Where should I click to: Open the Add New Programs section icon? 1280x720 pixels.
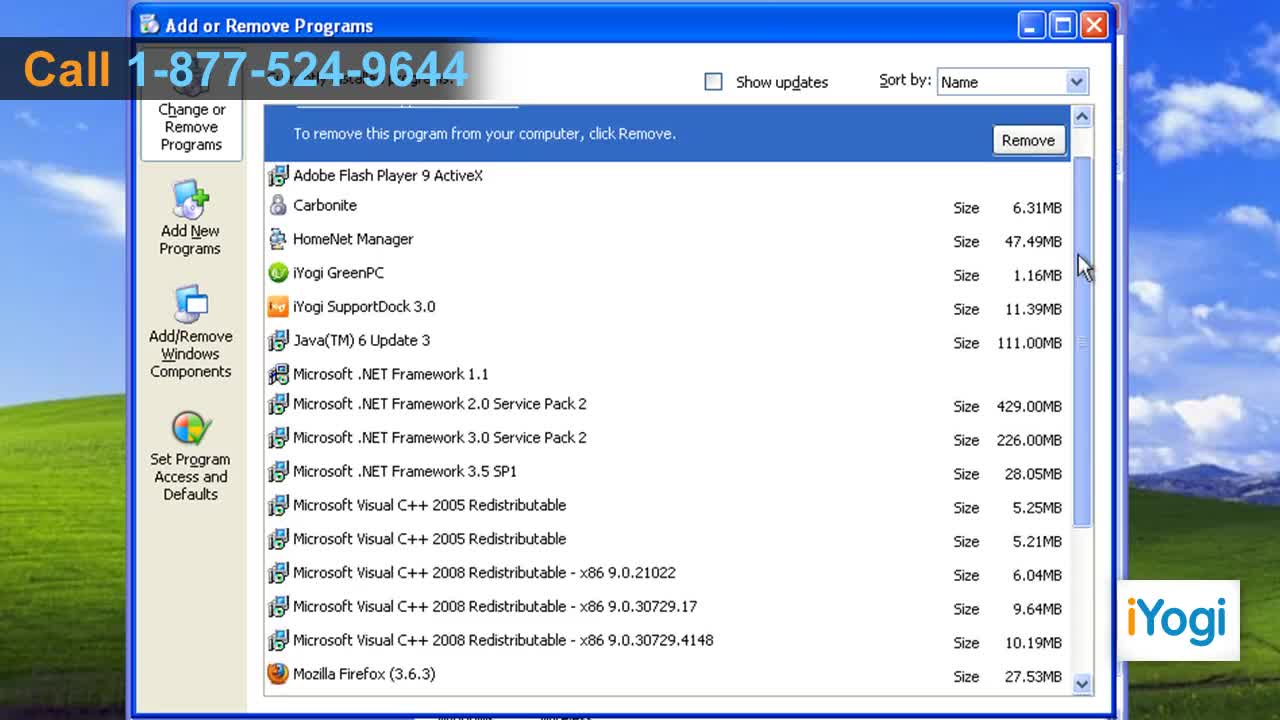[190, 200]
